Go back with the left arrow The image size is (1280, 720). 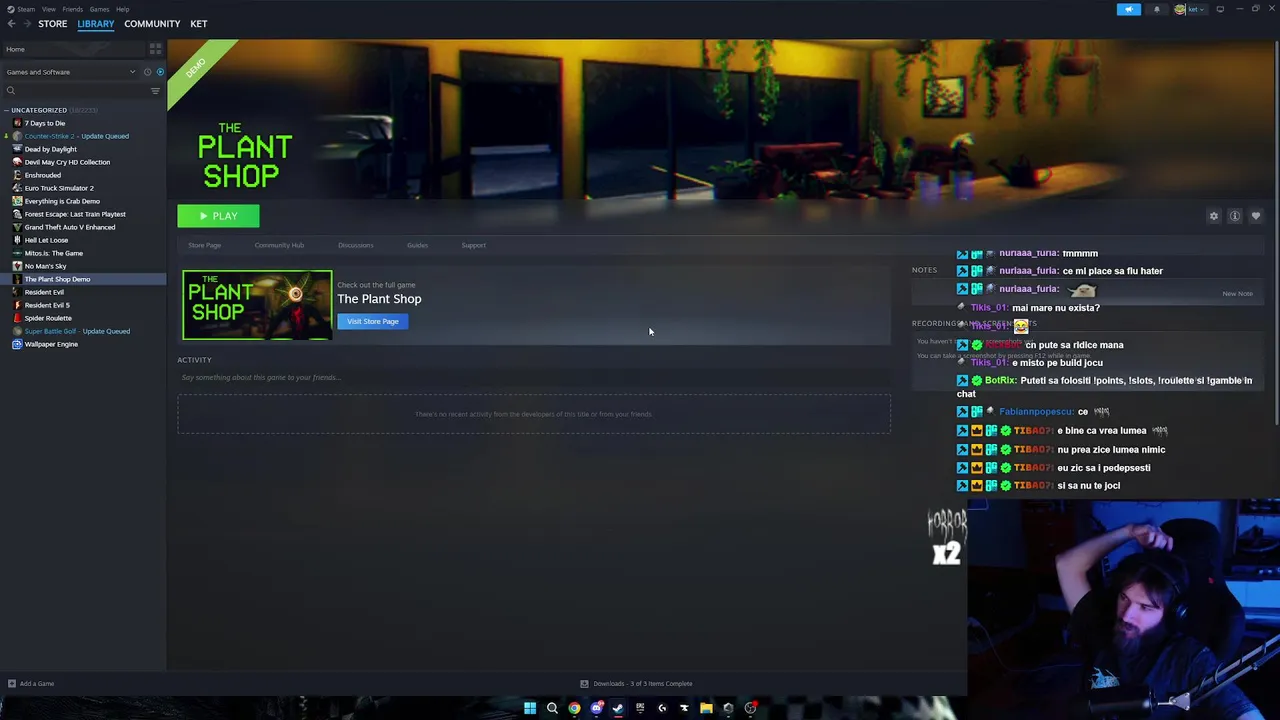(11, 24)
